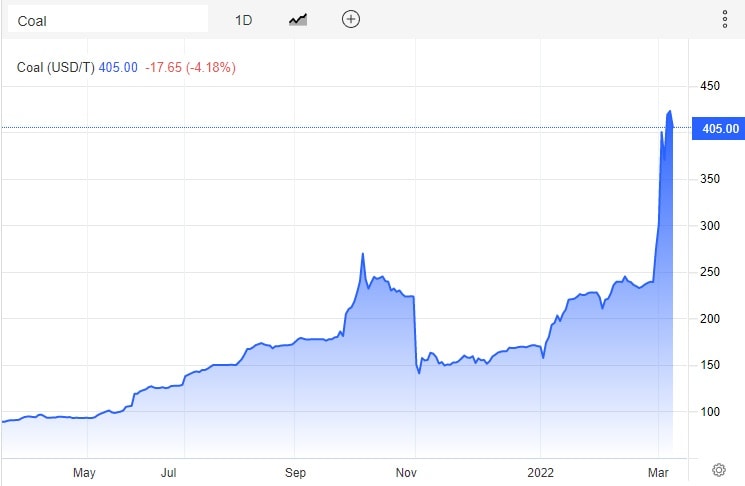Open chart settings gear icon
Image resolution: width=745 pixels, height=486 pixels.
point(718,469)
